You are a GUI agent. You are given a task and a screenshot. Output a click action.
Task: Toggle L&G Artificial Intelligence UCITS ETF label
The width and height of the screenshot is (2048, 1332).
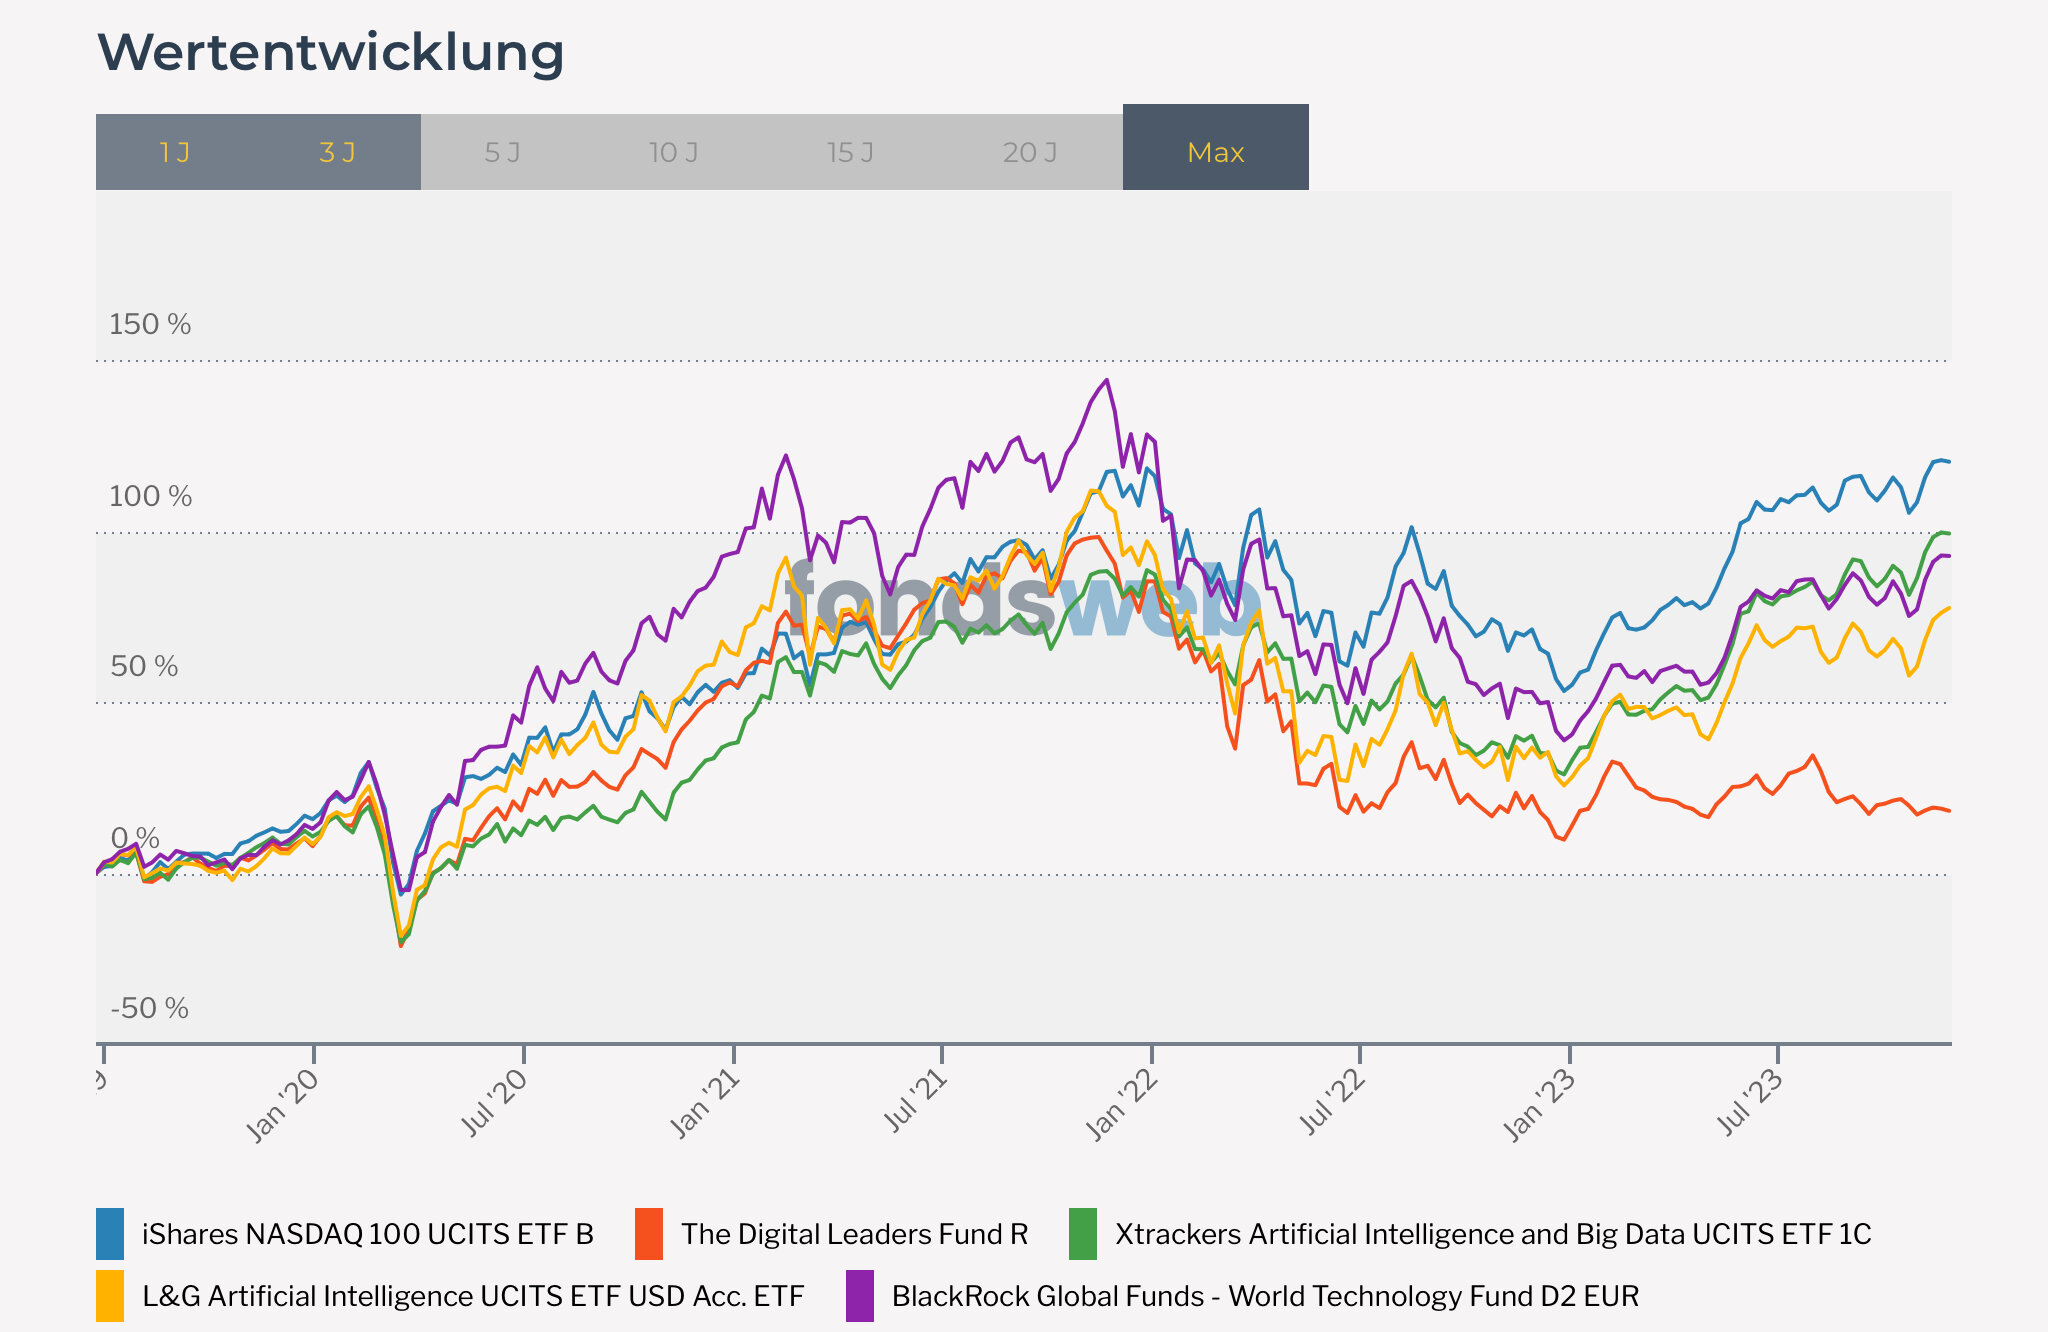tap(473, 1296)
